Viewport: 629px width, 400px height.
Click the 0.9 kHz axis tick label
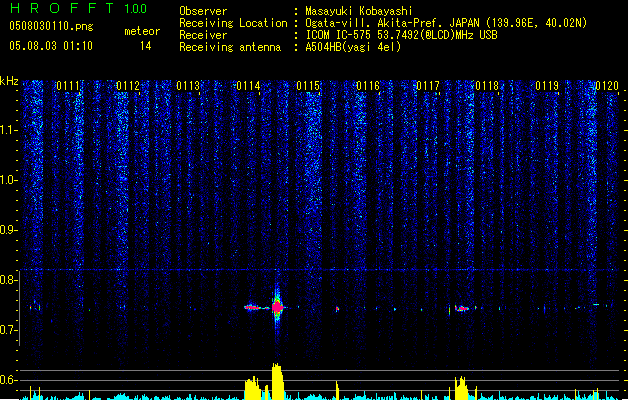click(x=9, y=230)
